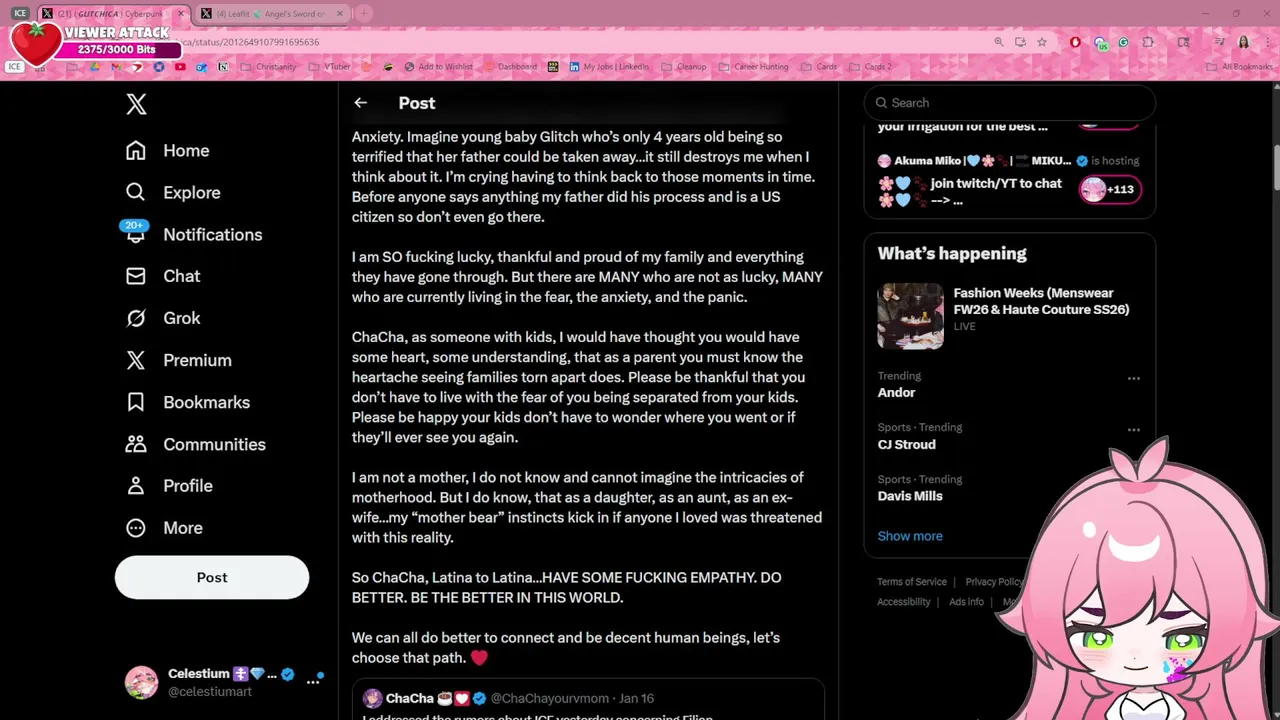
Task: Open Communities in the sidebar
Action: click(195, 444)
